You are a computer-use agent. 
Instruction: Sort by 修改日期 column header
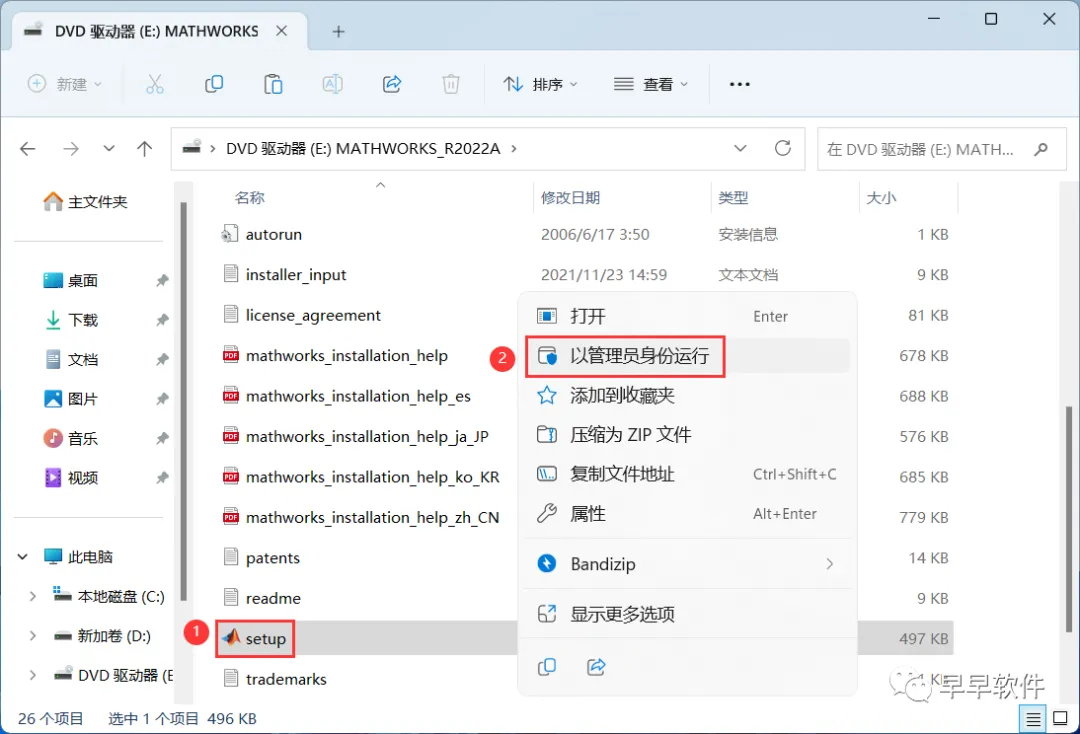(x=570, y=198)
